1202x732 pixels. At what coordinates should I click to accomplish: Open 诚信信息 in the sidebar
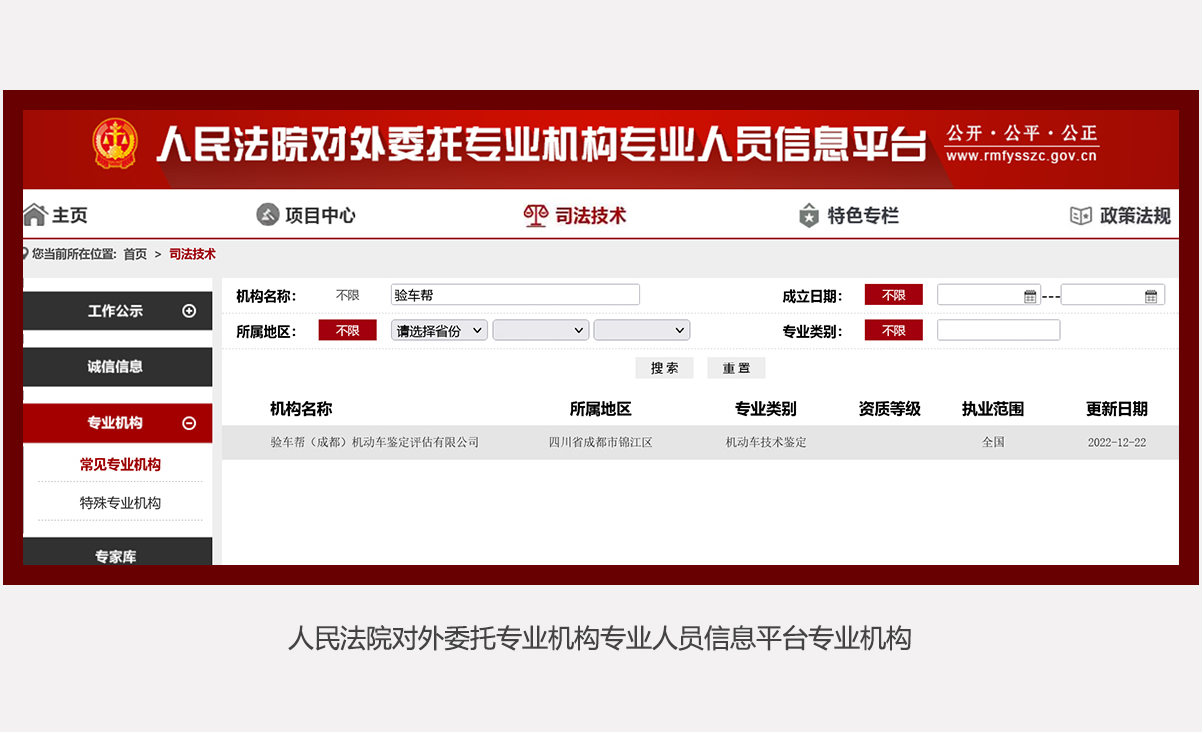pyautogui.click(x=116, y=367)
